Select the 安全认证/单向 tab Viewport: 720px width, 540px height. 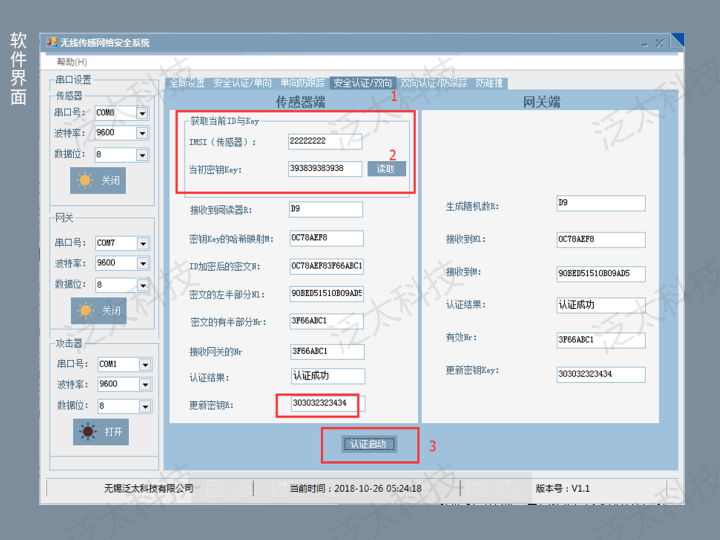[242, 83]
